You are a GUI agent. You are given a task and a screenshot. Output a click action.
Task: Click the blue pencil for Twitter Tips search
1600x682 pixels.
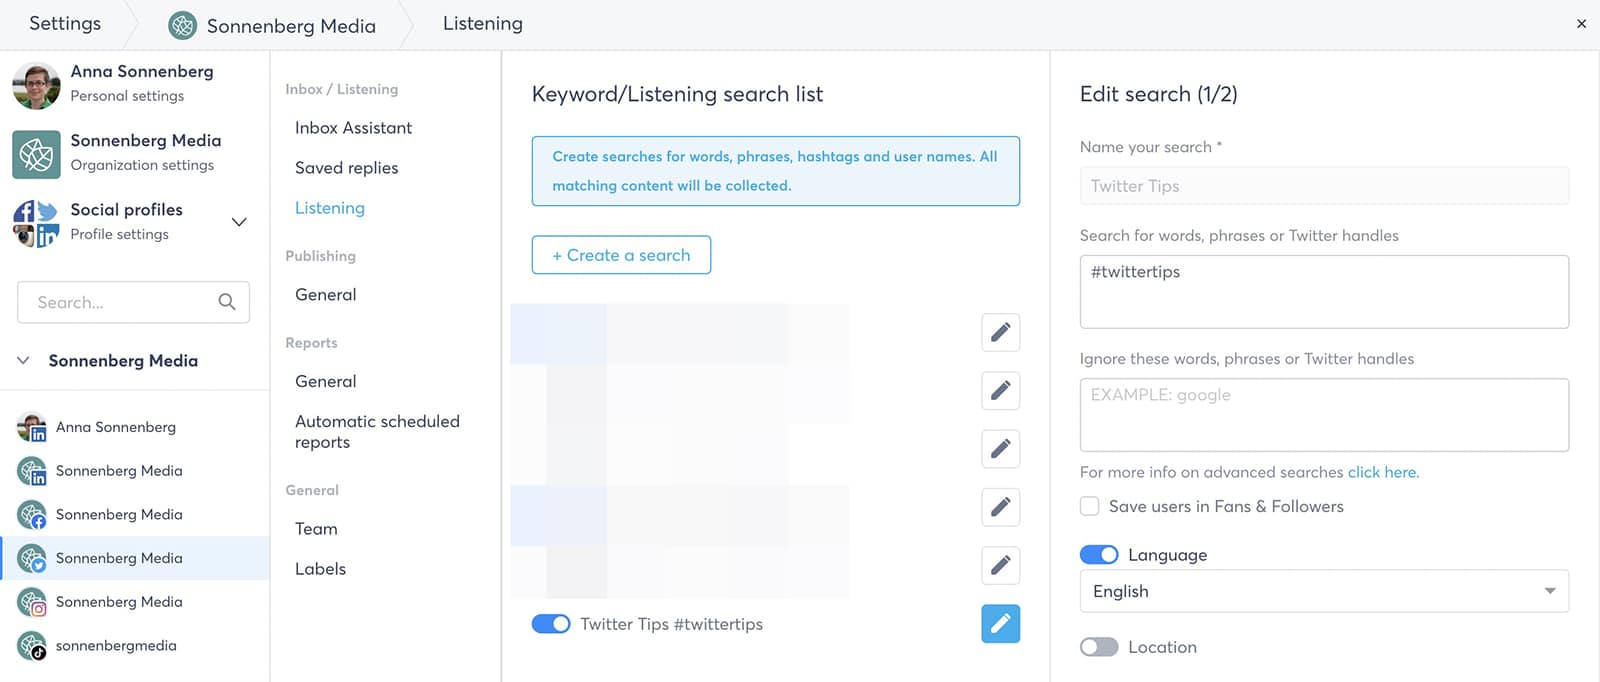1000,624
